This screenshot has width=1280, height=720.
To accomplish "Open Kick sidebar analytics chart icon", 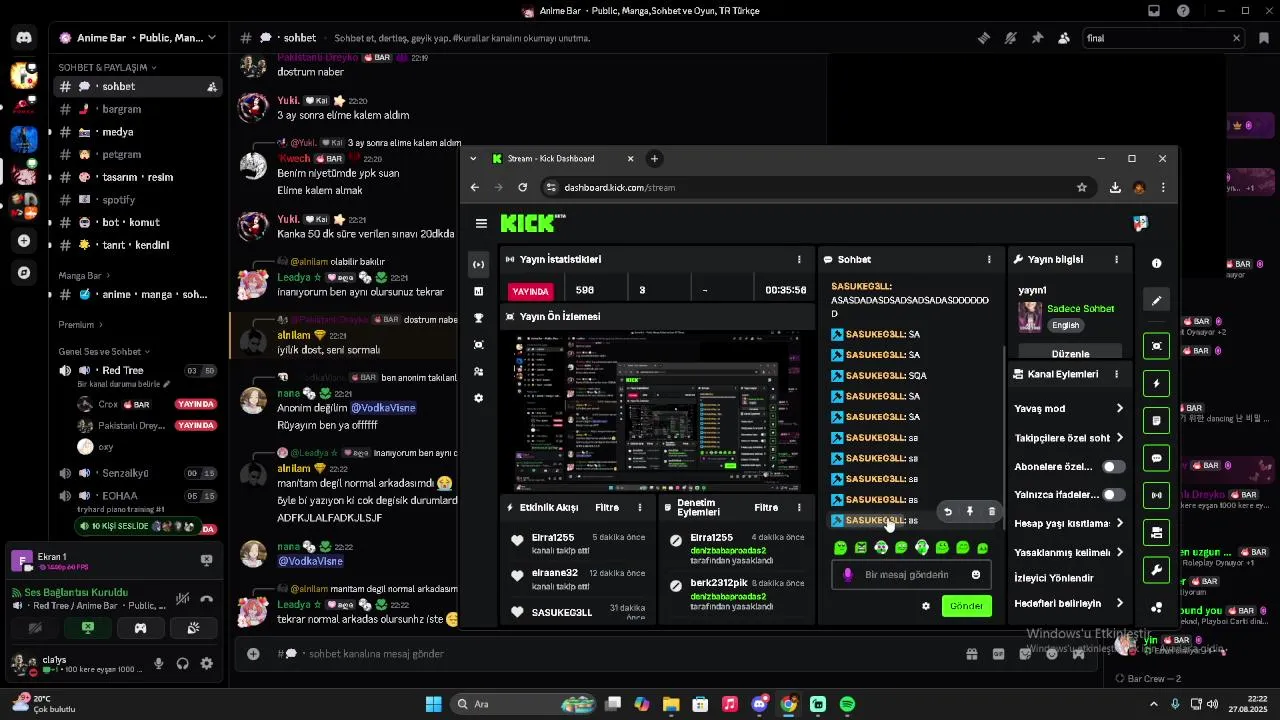I will tap(478, 291).
